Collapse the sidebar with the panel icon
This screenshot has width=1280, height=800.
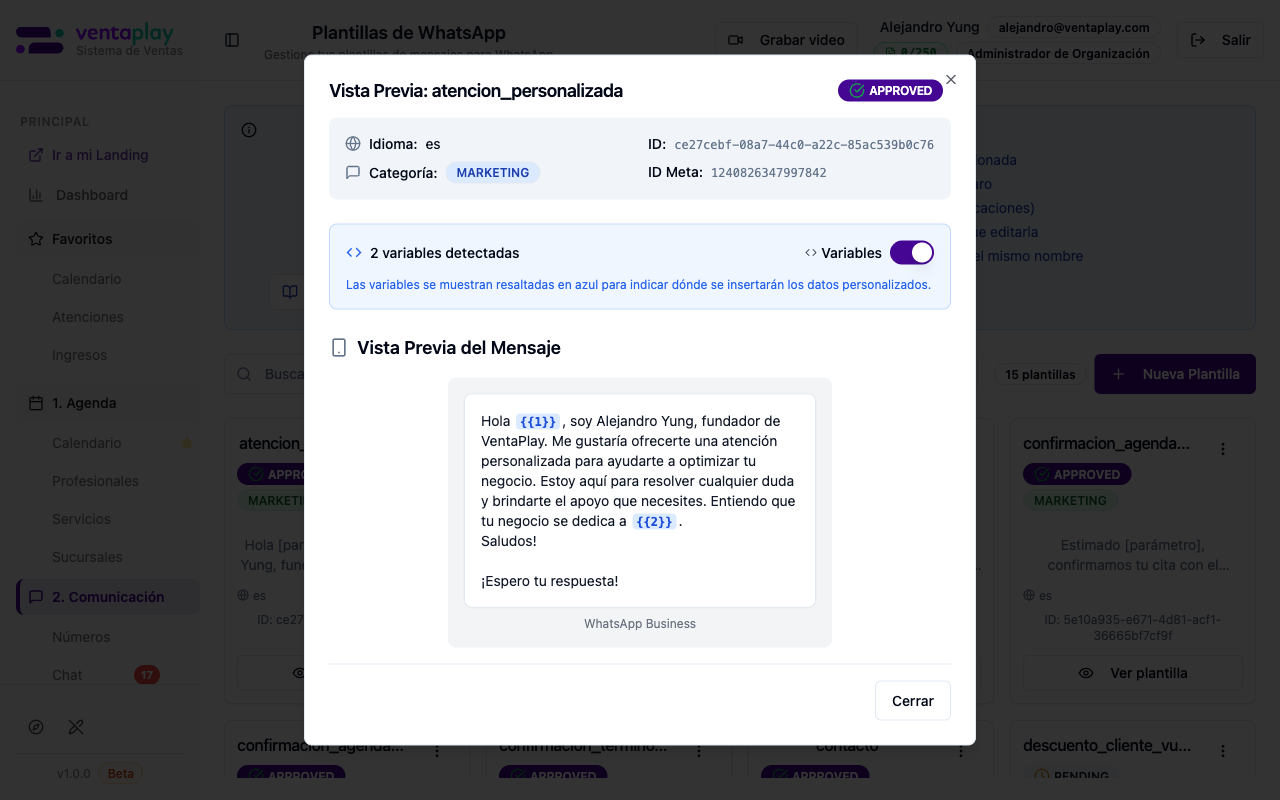(232, 40)
